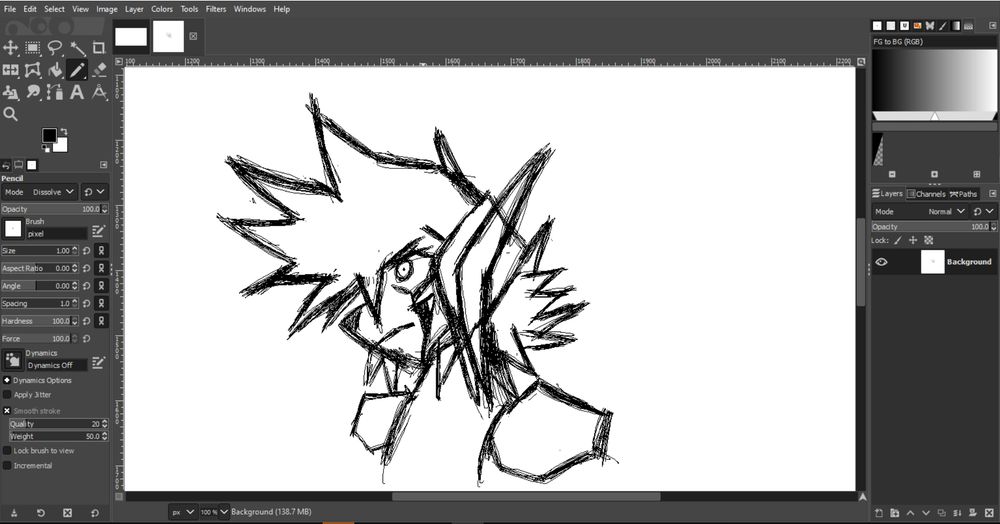Select the Smudge tool
This screenshot has height=524, width=1000.
click(33, 92)
